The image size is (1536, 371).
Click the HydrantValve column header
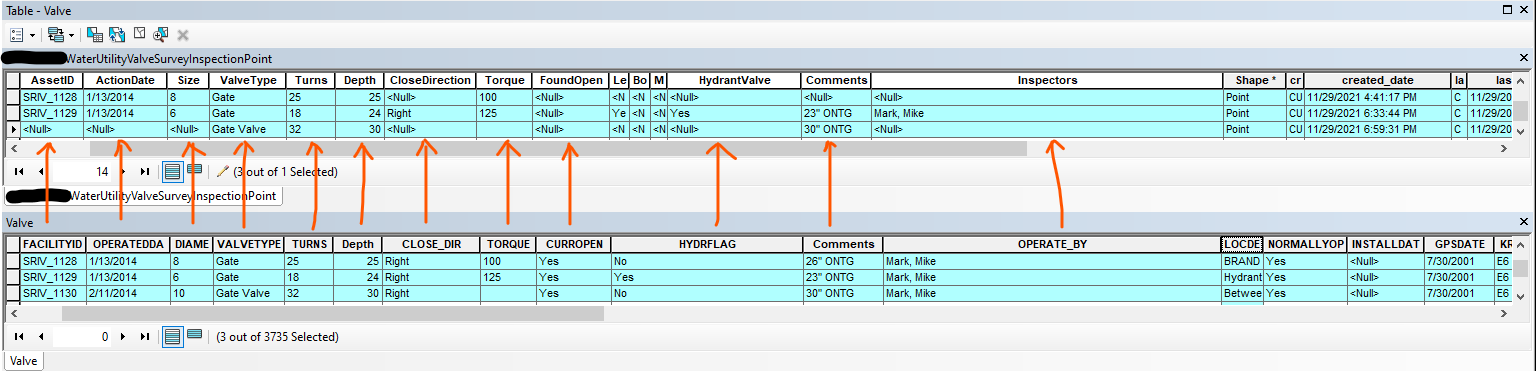coord(734,80)
